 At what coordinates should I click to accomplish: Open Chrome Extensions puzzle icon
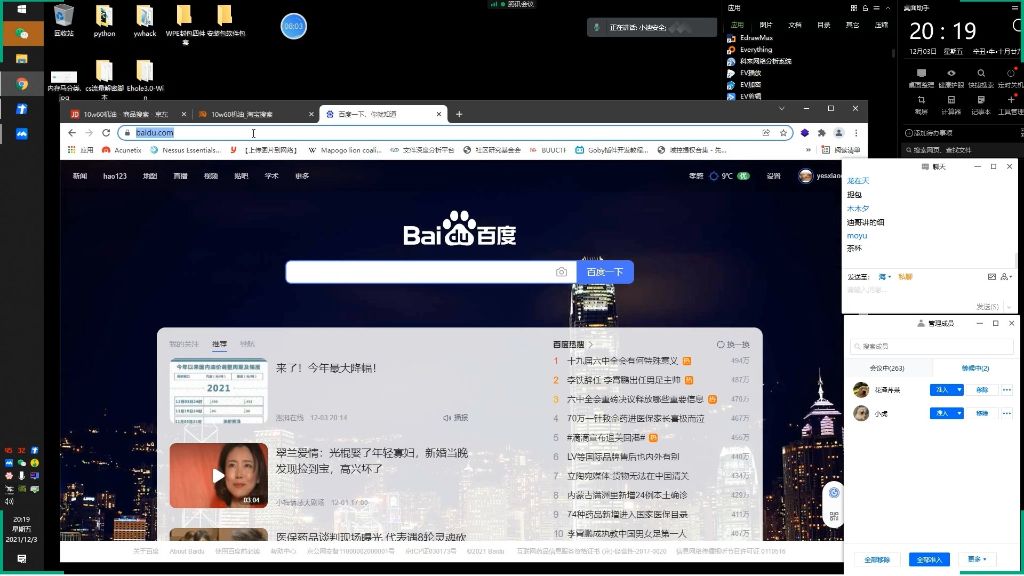(822, 133)
